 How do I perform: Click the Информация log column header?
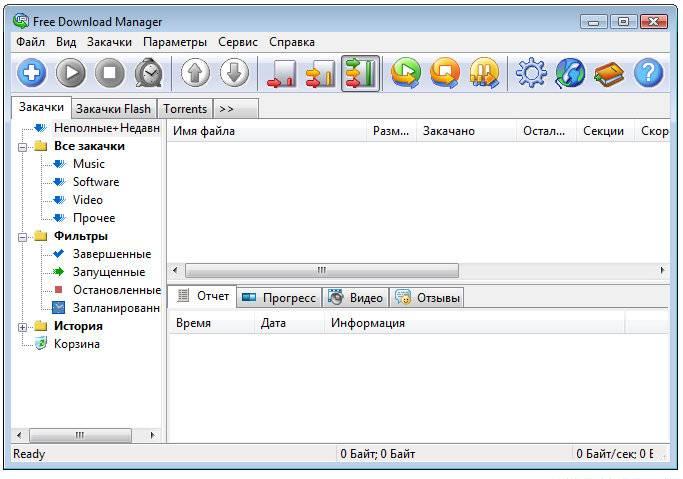tap(475, 323)
